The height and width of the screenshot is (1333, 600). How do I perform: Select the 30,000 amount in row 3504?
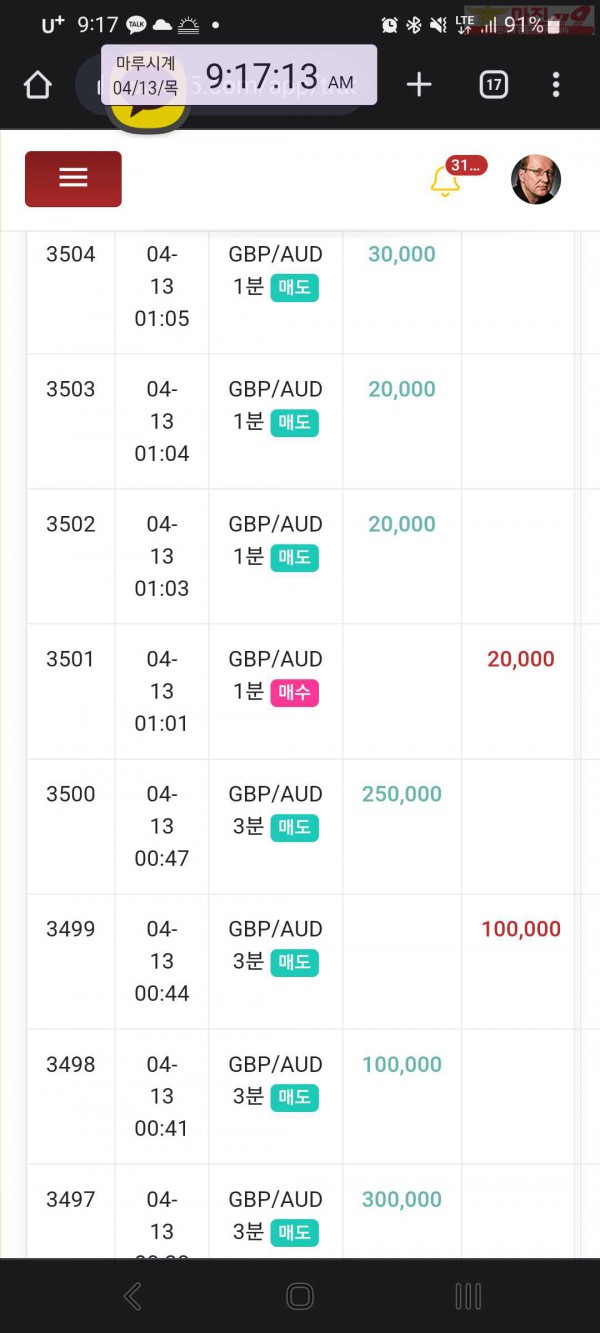pos(402,254)
